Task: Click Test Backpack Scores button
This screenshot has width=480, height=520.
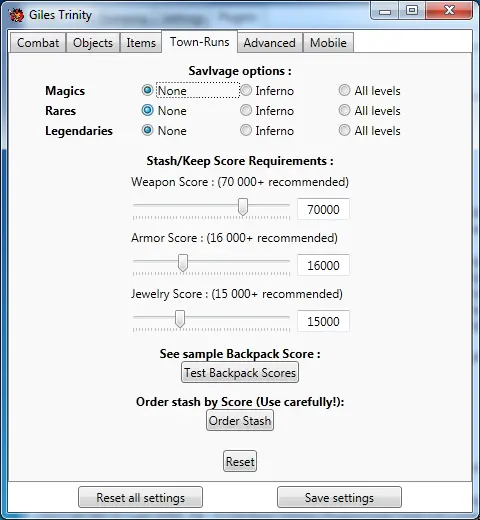Action: click(240, 373)
